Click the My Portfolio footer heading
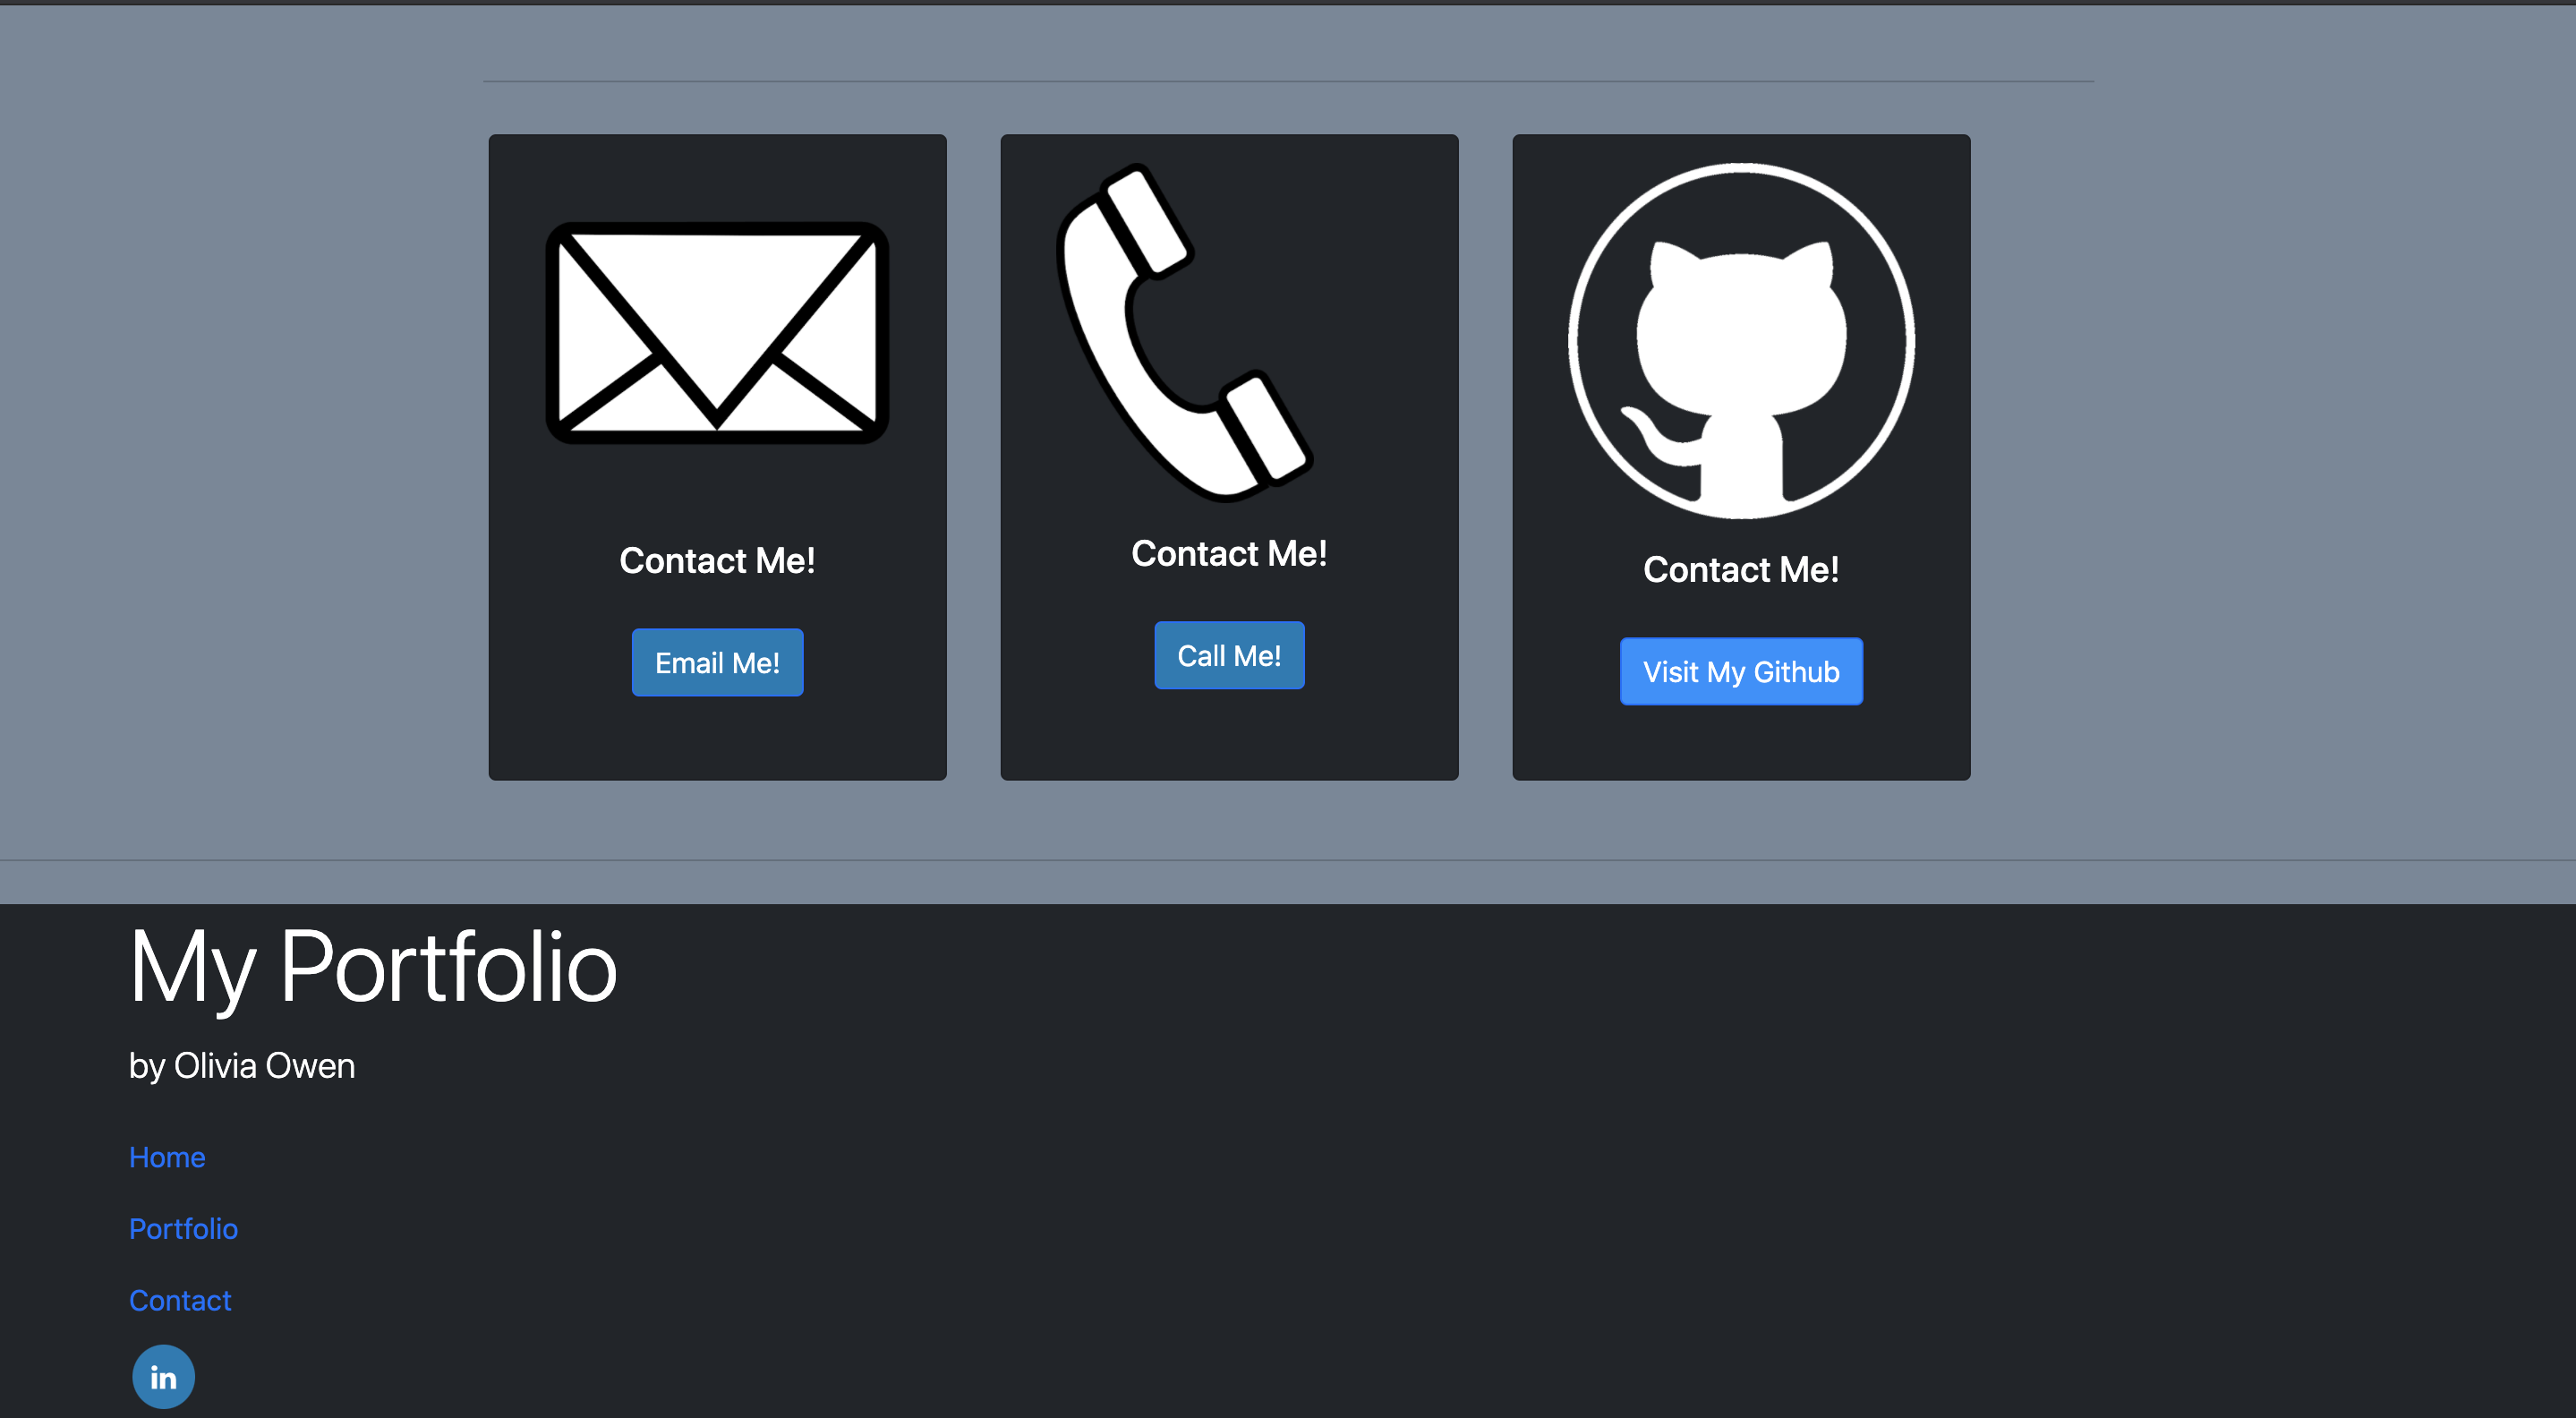Screen dimensions: 2576x1418 (373, 967)
